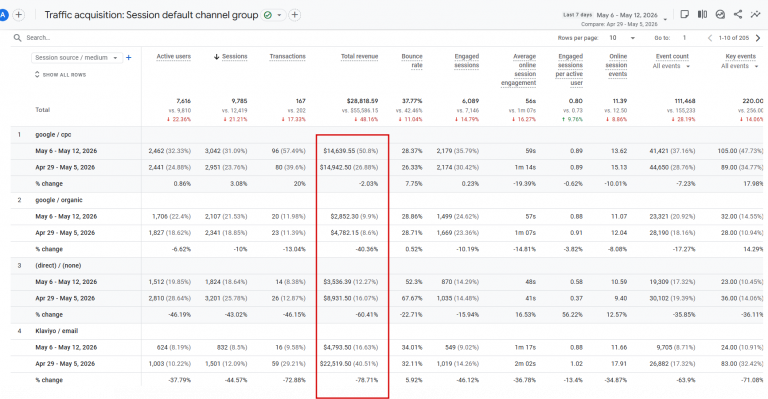
Task: Click direct revenue change '-60.41%'
Action: 367,315
